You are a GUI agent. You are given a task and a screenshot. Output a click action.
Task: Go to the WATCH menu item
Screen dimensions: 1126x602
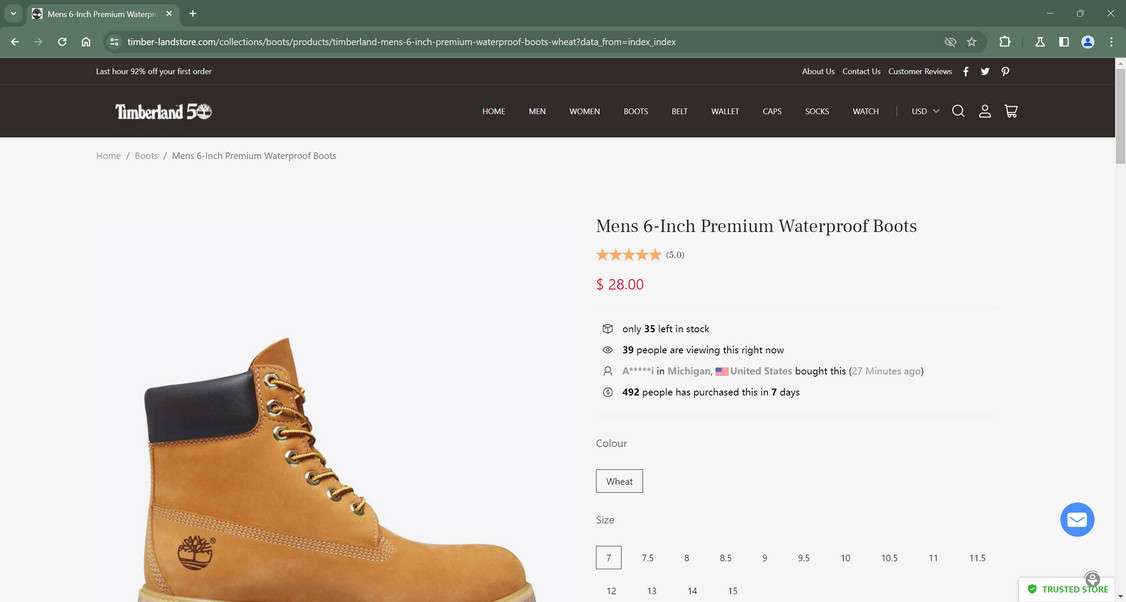tap(866, 111)
